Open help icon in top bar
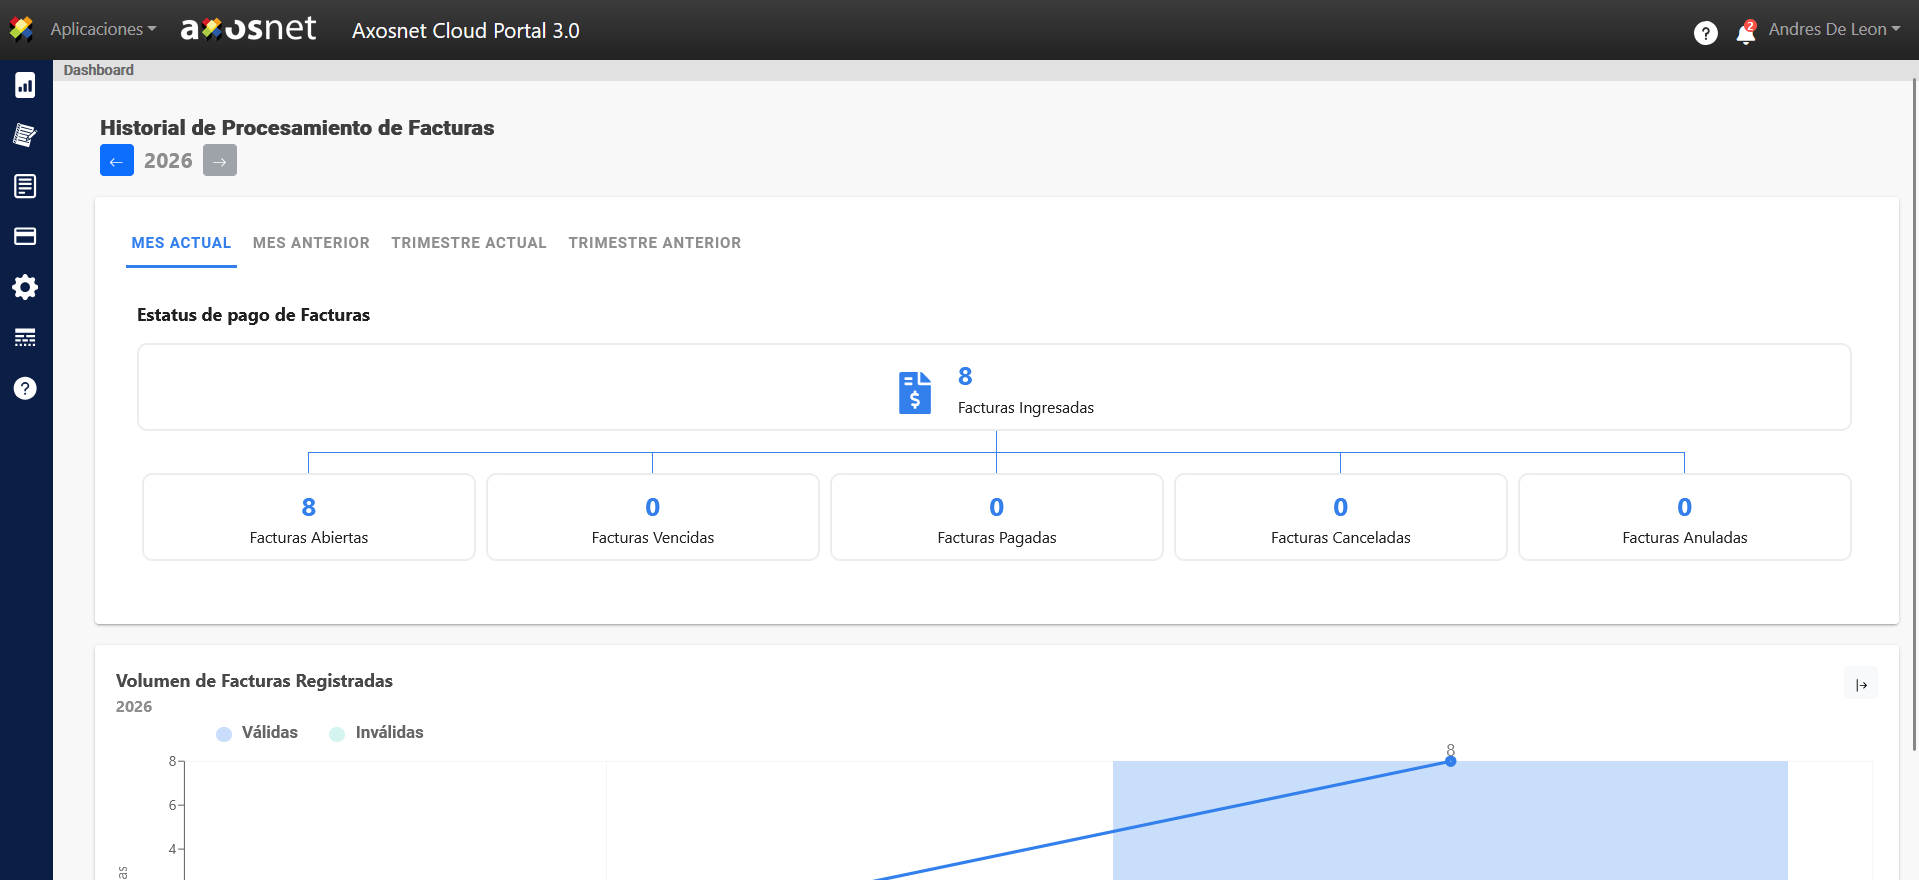Image resolution: width=1919 pixels, height=880 pixels. point(1705,33)
